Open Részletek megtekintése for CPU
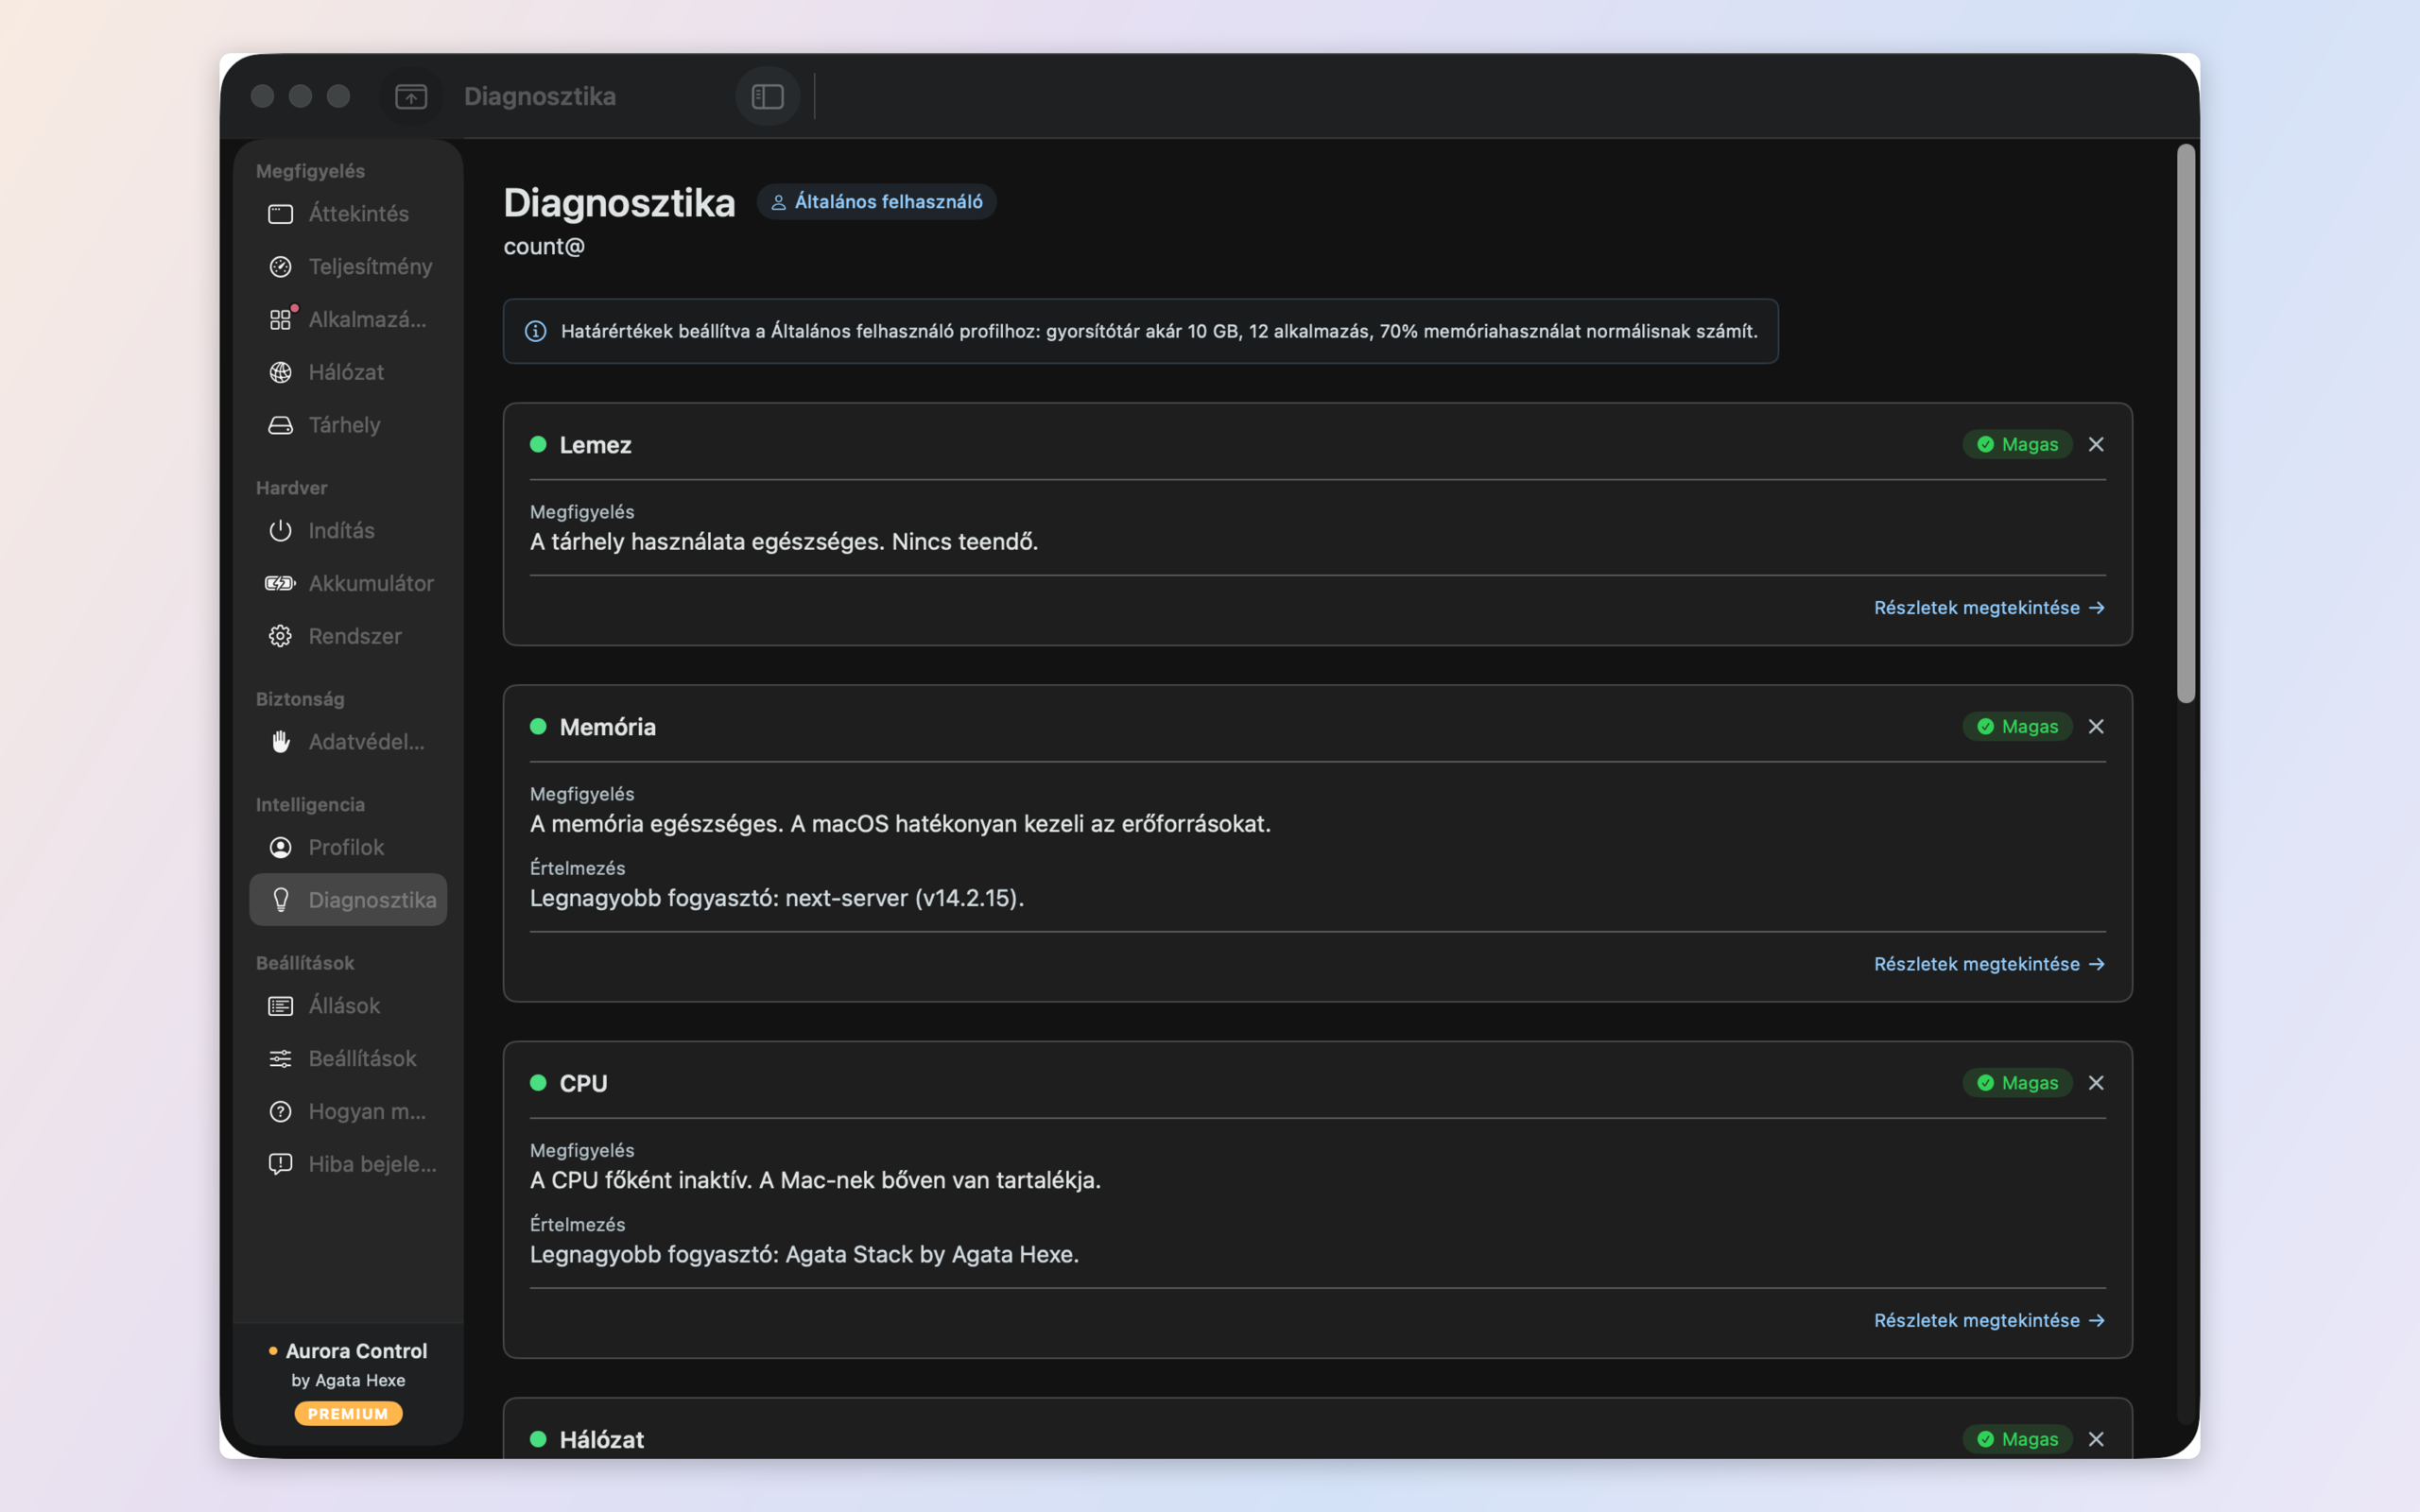This screenshot has height=1512, width=2420. 1989,1320
